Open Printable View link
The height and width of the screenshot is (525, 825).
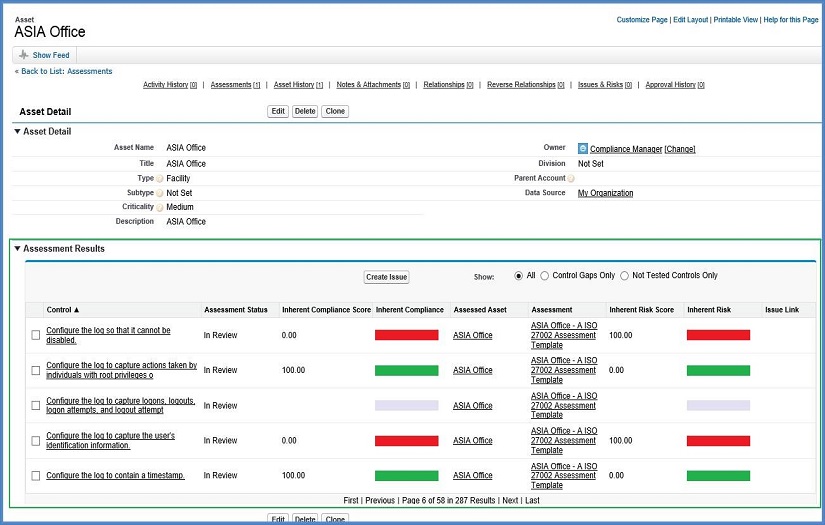tap(736, 20)
